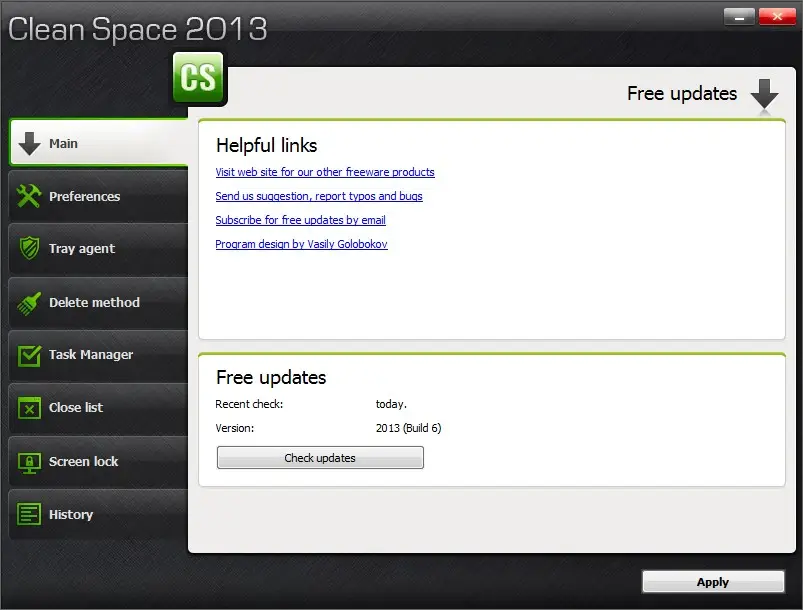Click the down-arrow icon beside Main
The width and height of the screenshot is (803, 610).
pos(29,143)
